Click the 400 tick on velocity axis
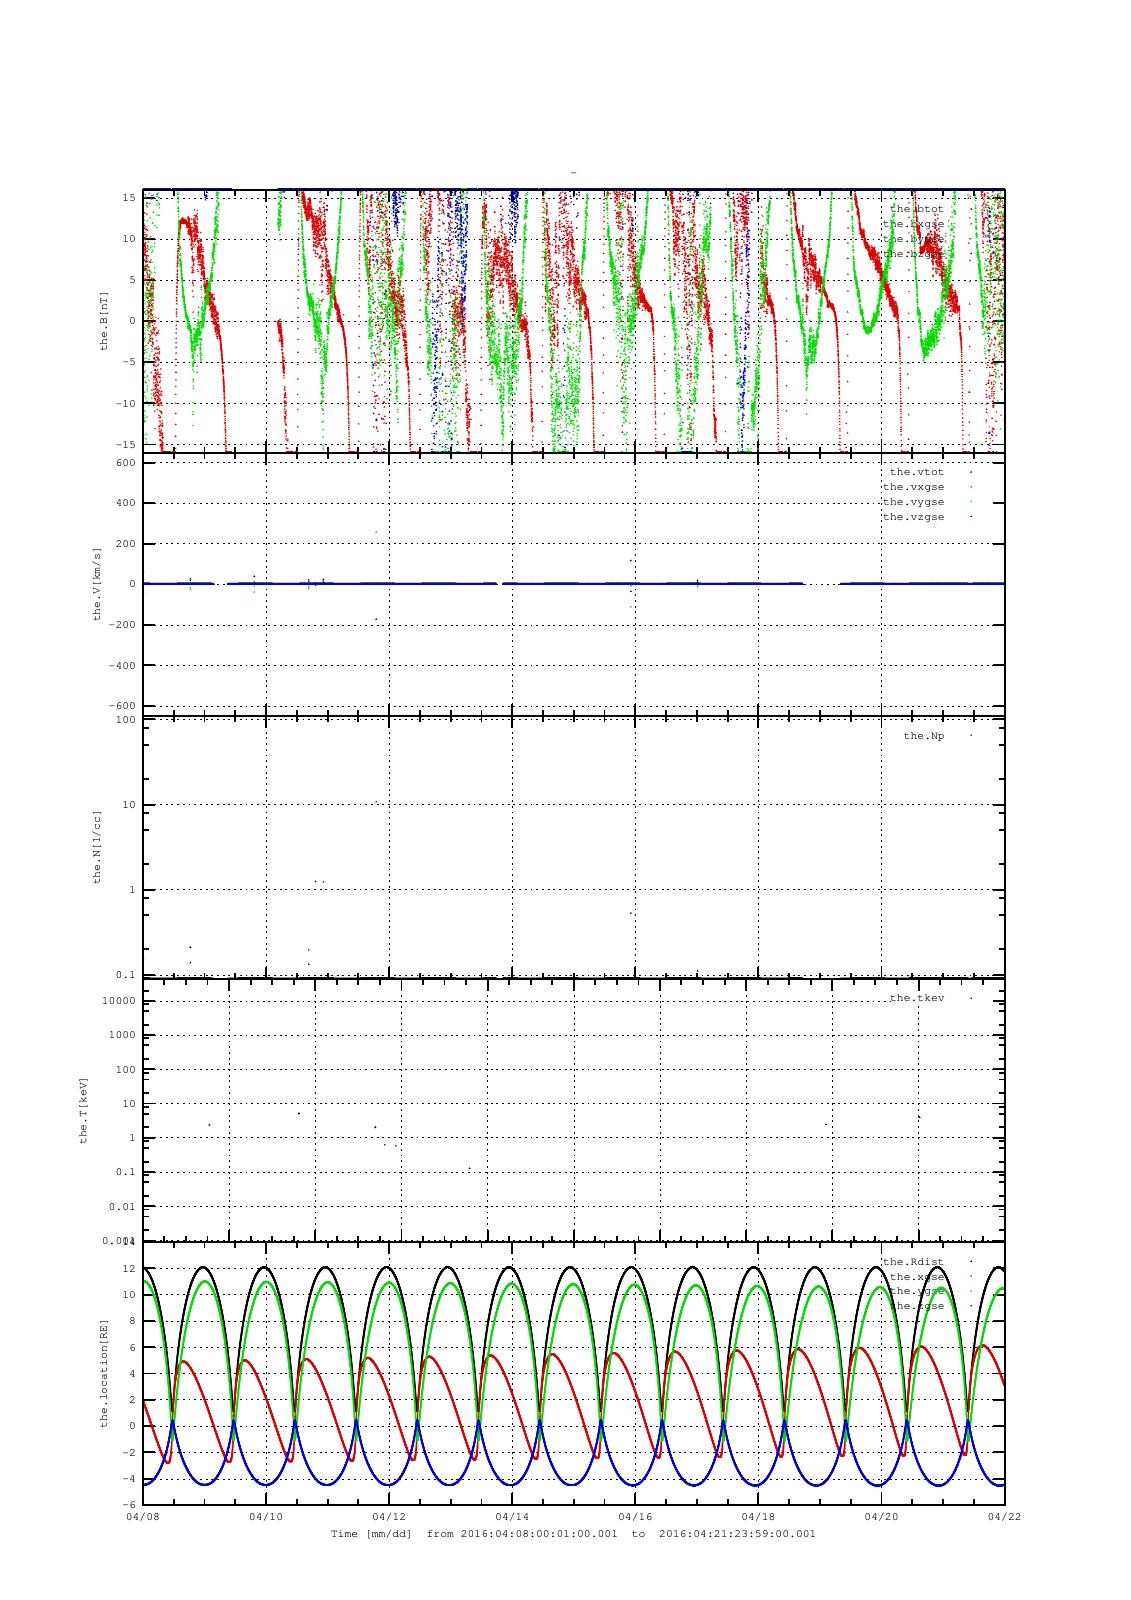This screenshot has width=1131, height=1600. click(x=125, y=503)
